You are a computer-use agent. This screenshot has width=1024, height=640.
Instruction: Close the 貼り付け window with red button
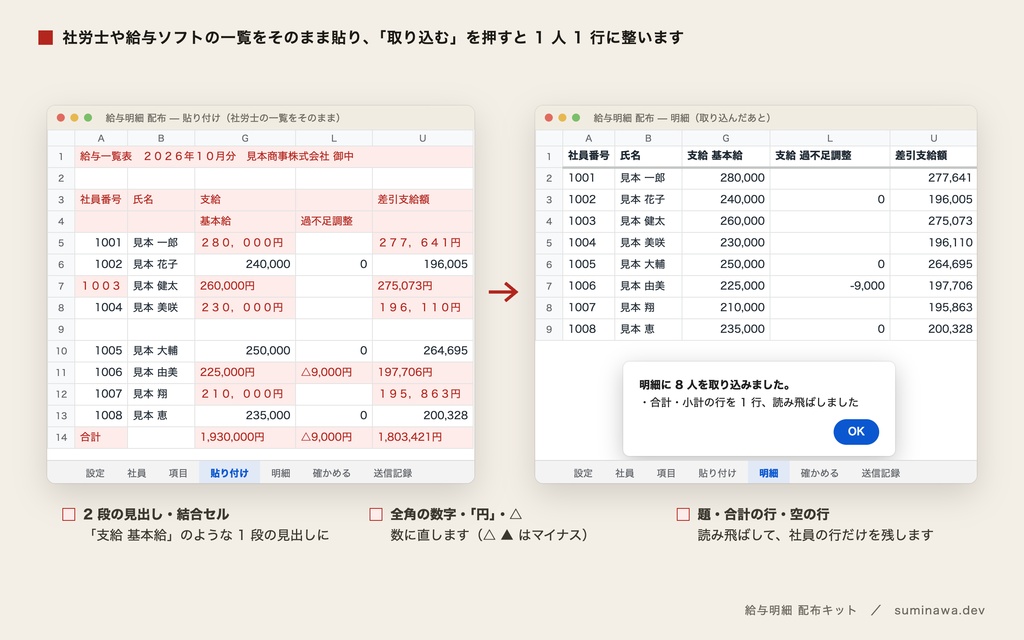coord(61,118)
